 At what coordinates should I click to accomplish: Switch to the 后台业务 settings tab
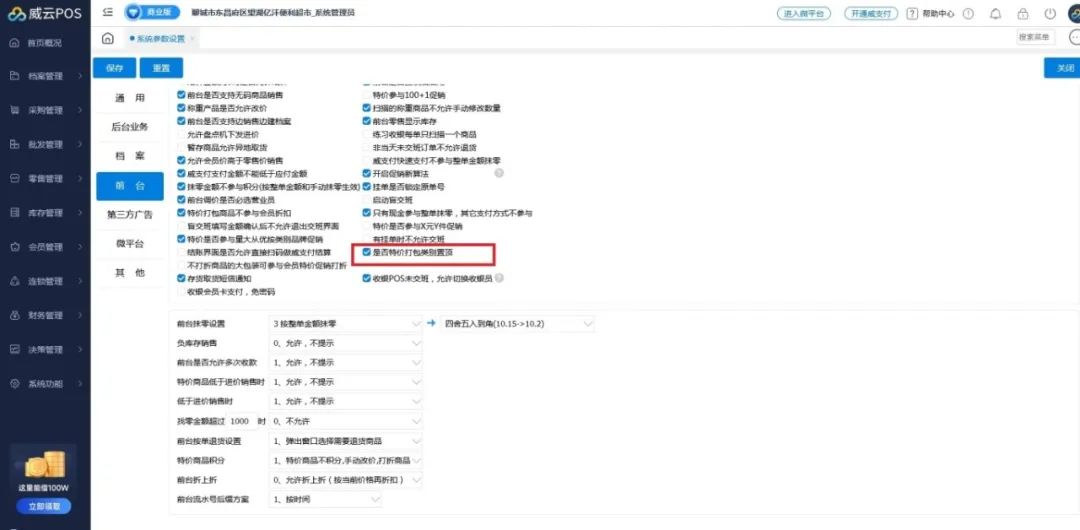click(x=129, y=128)
